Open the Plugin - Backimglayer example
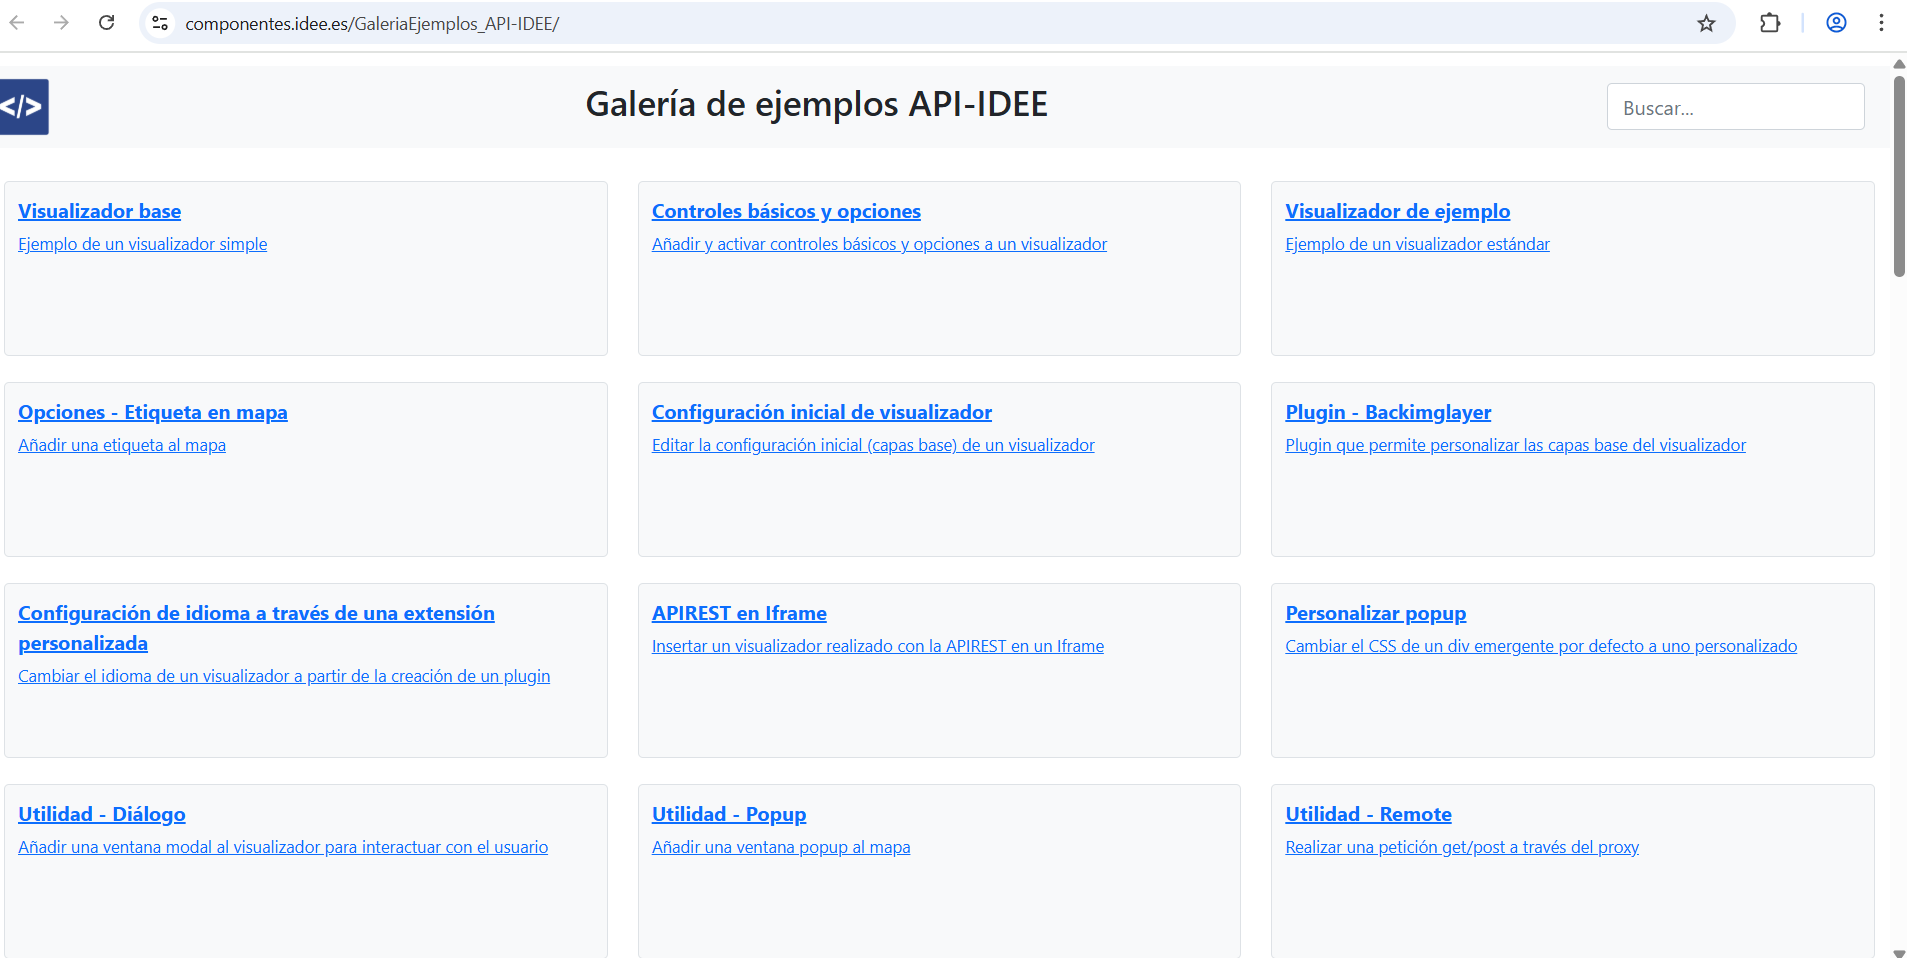The image size is (1907, 958). [1387, 412]
